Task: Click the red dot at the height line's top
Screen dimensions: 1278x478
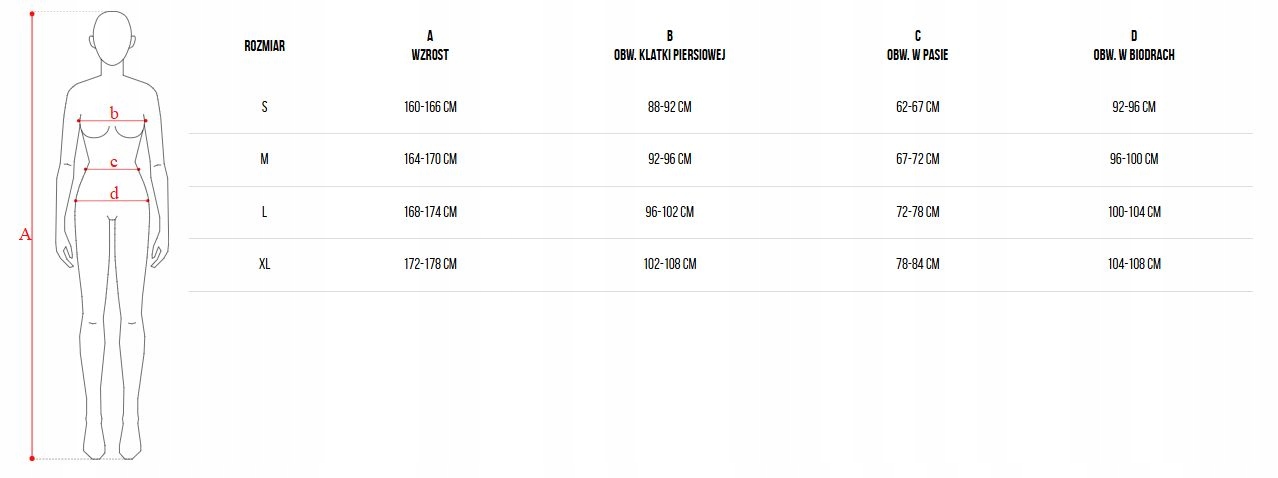Action: (32, 14)
